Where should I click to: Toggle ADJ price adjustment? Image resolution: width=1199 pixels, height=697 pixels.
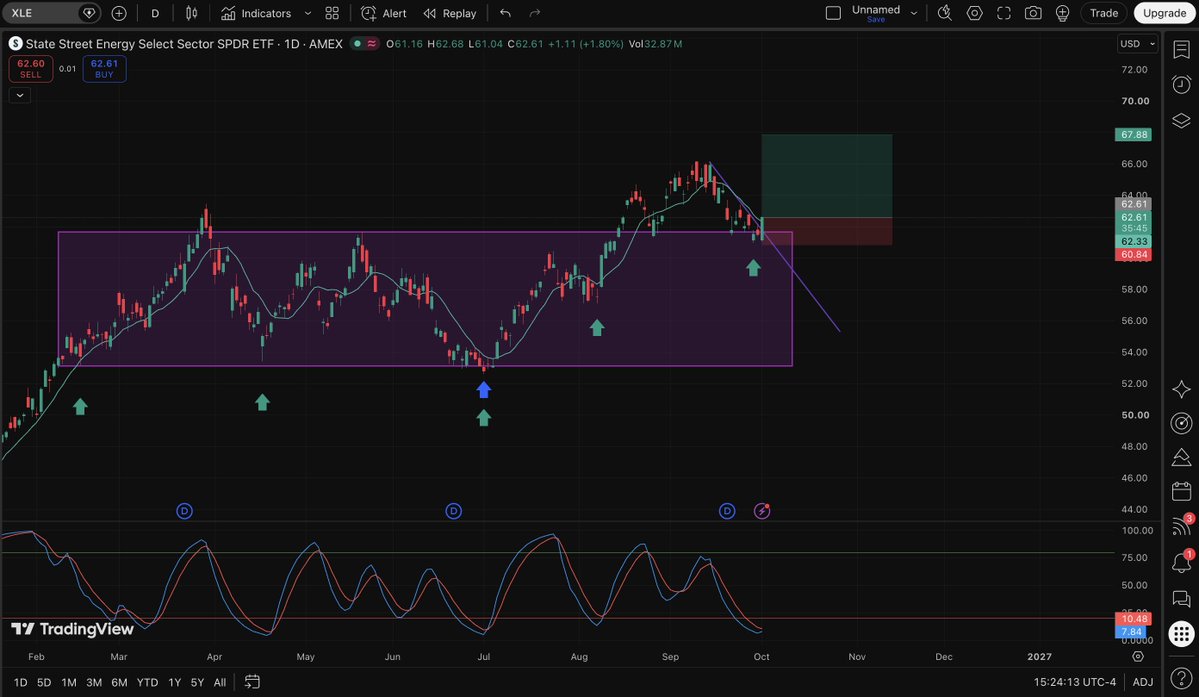(1142, 682)
